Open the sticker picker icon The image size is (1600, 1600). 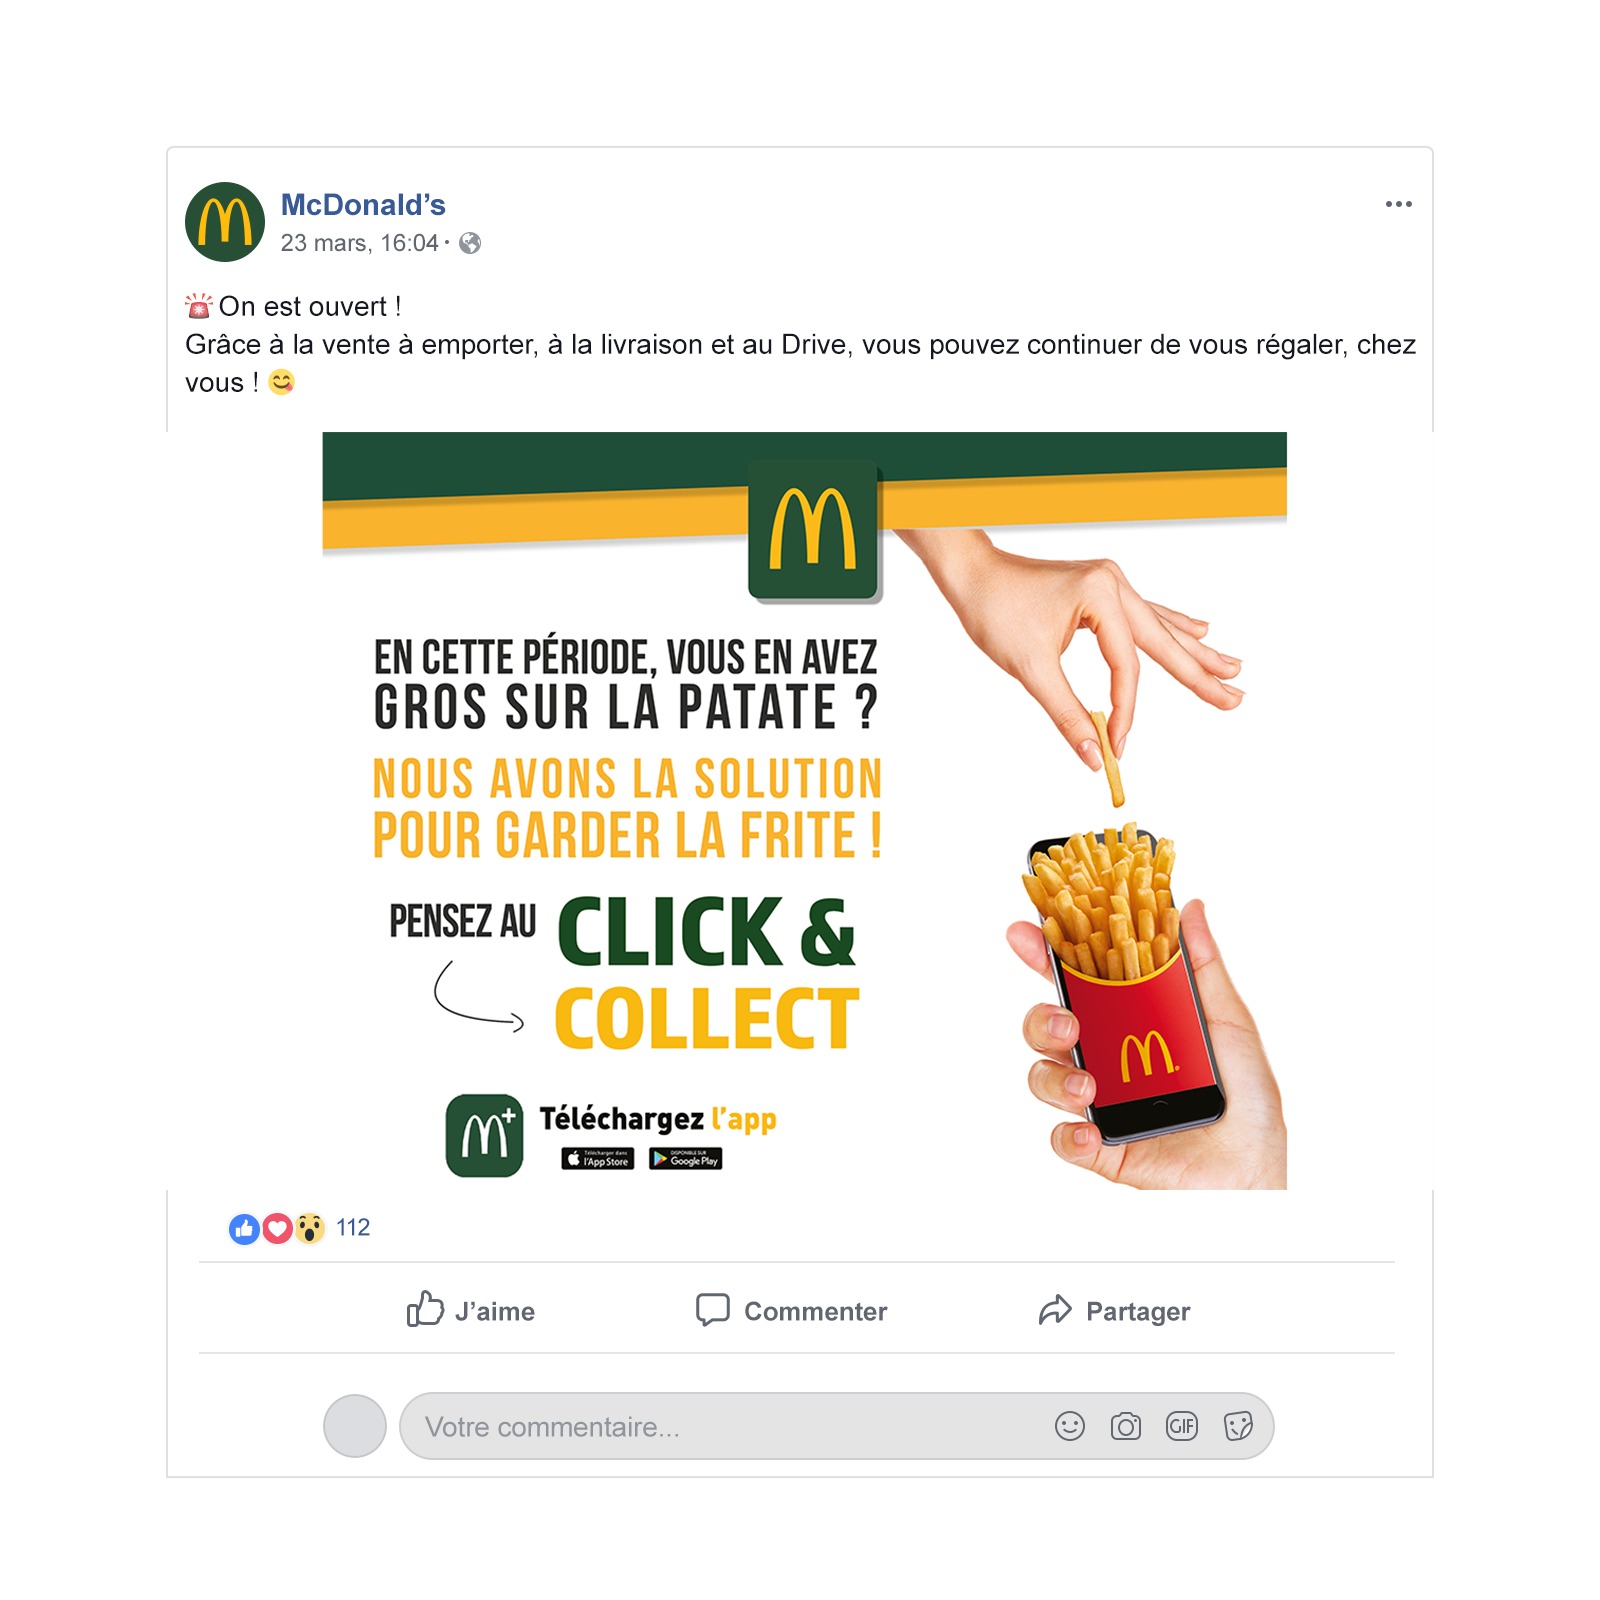[1238, 1426]
